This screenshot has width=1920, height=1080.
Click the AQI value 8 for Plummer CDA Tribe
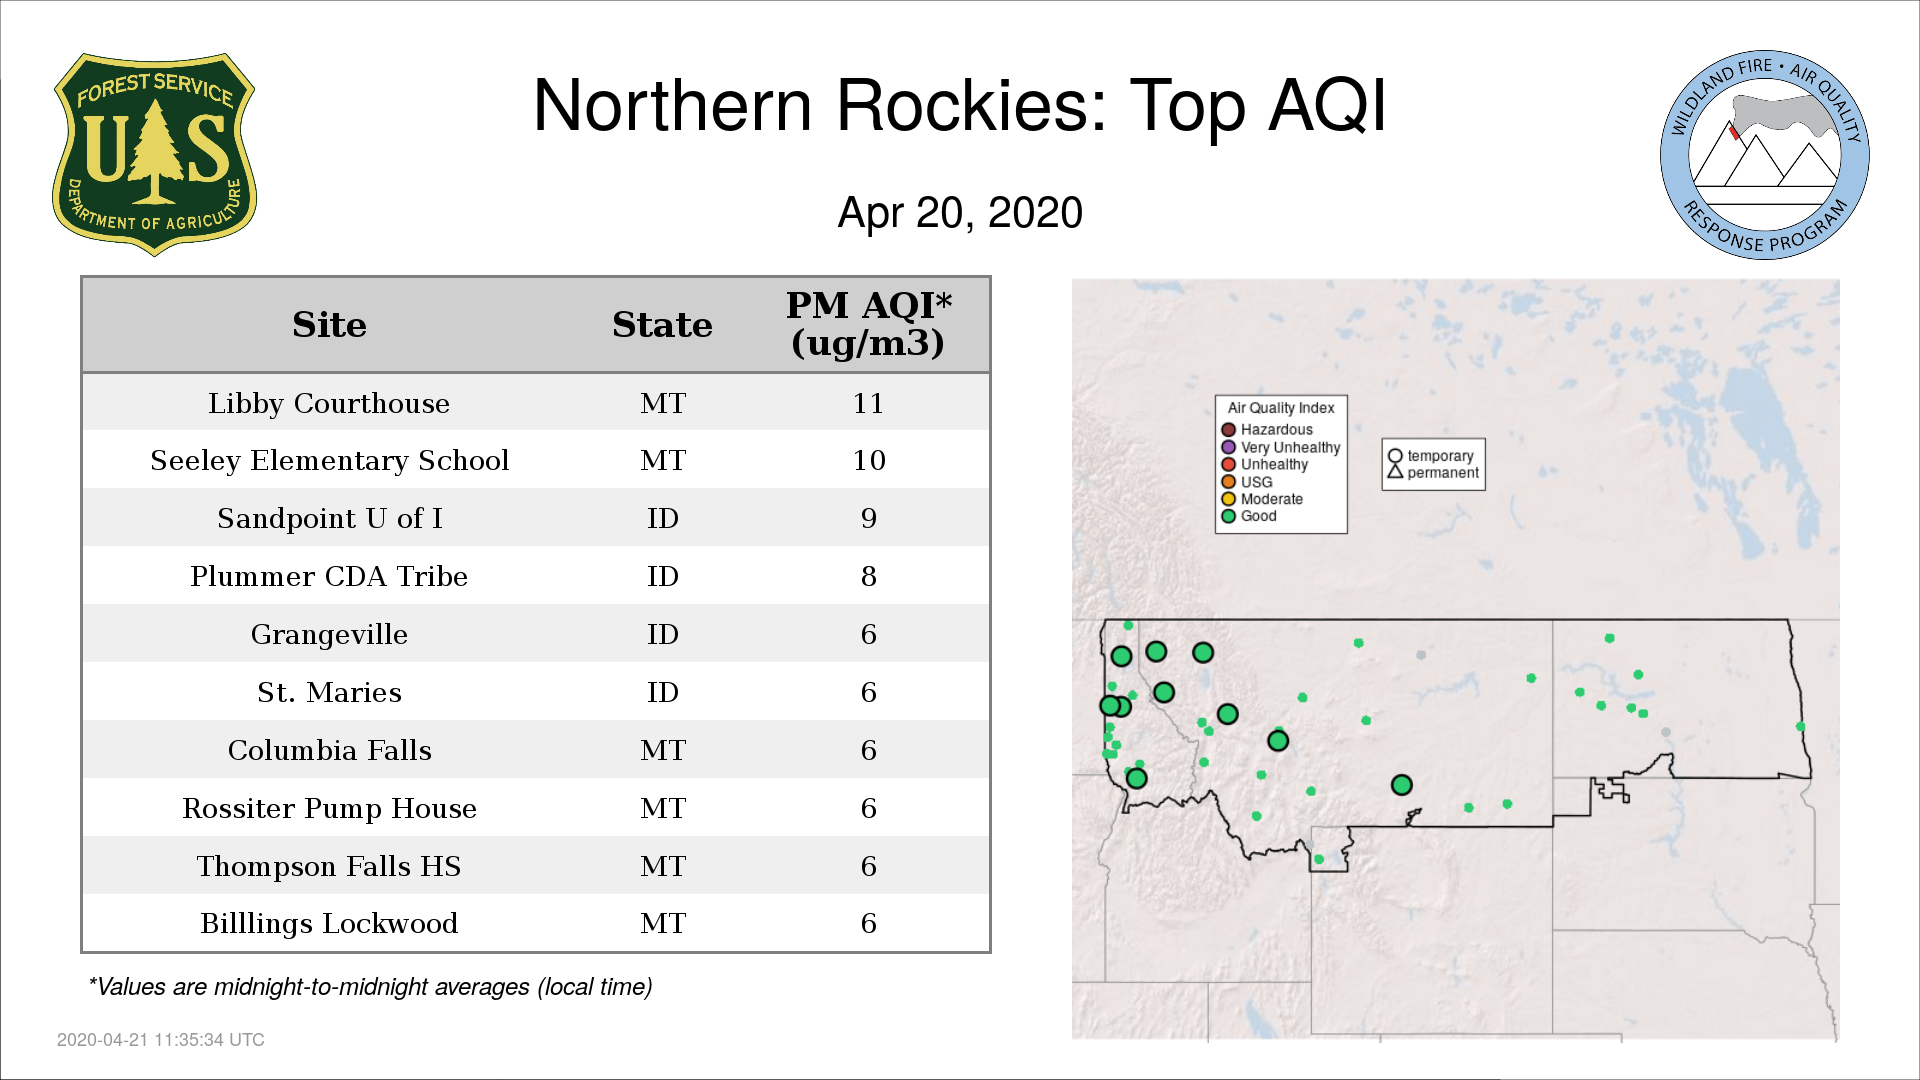pos(868,576)
